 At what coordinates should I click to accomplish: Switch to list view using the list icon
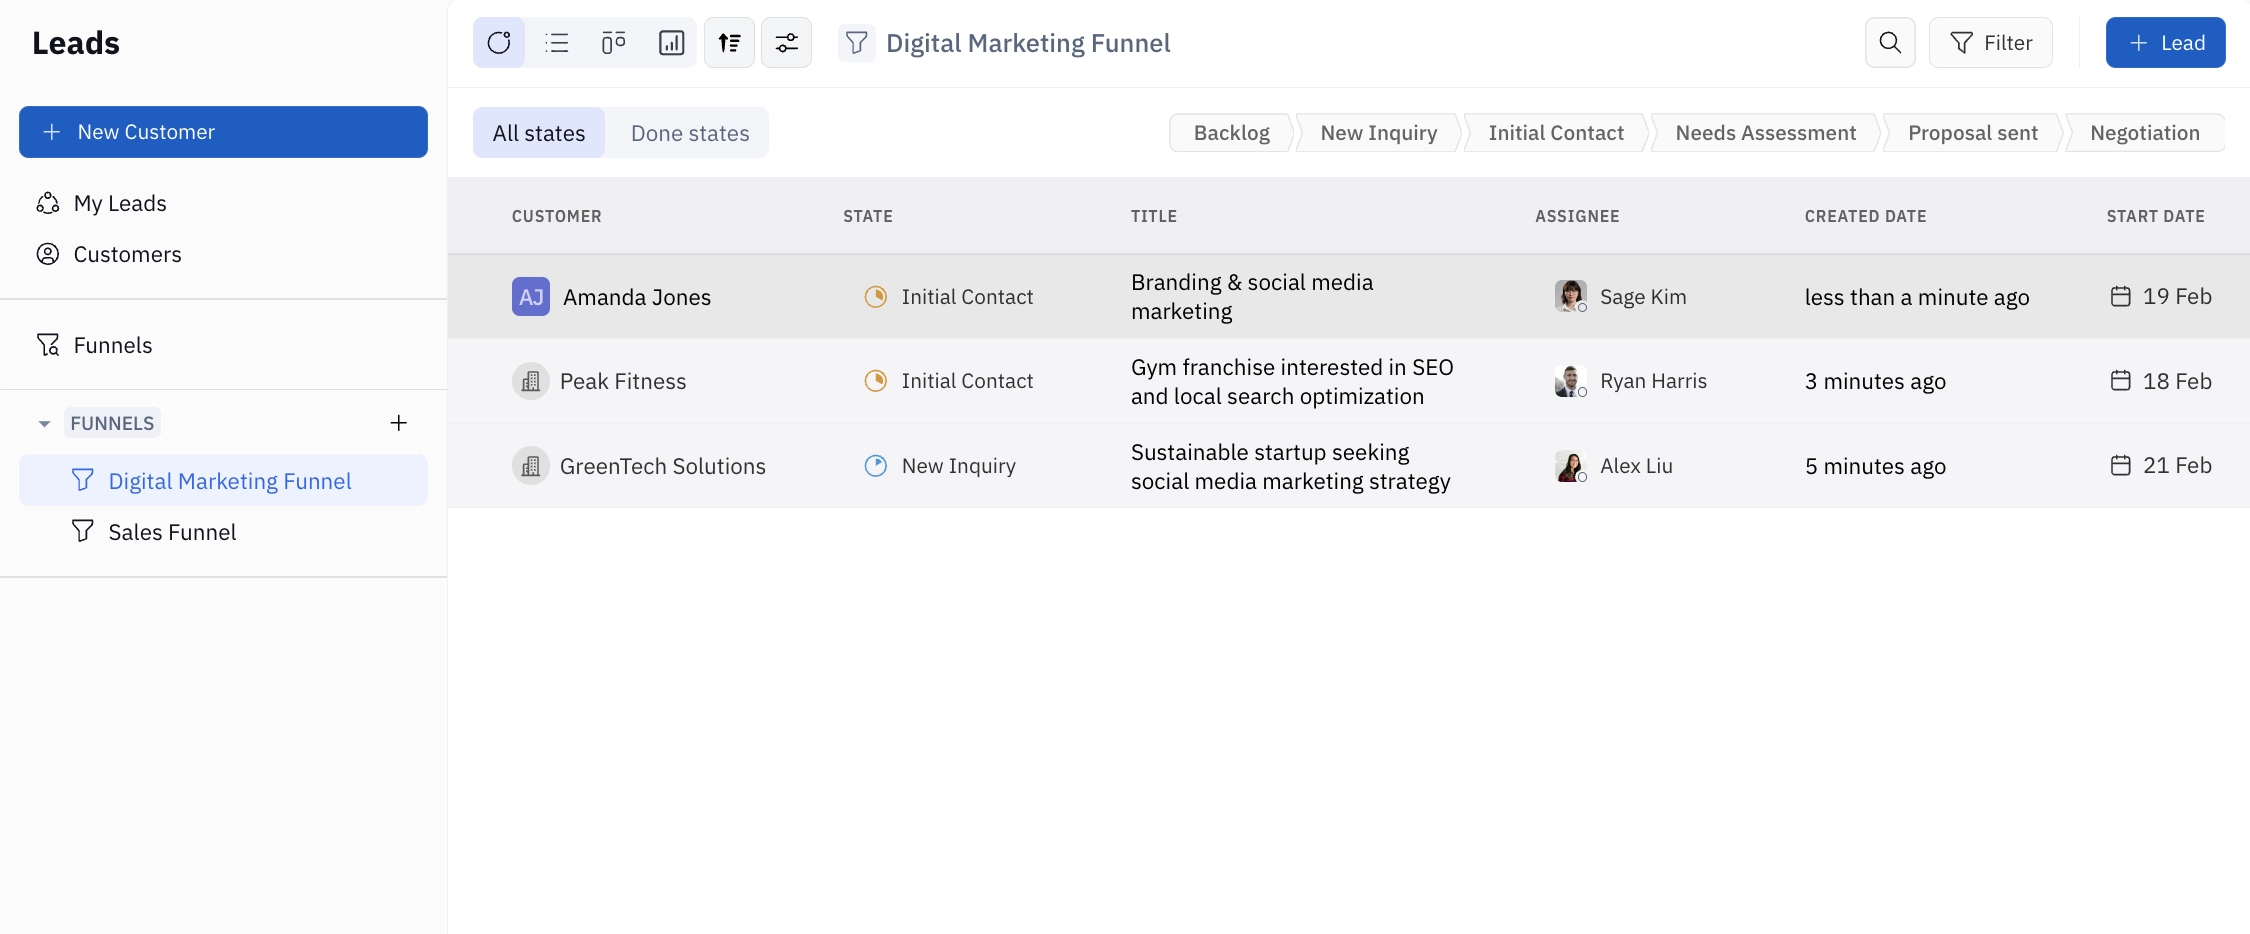point(557,42)
